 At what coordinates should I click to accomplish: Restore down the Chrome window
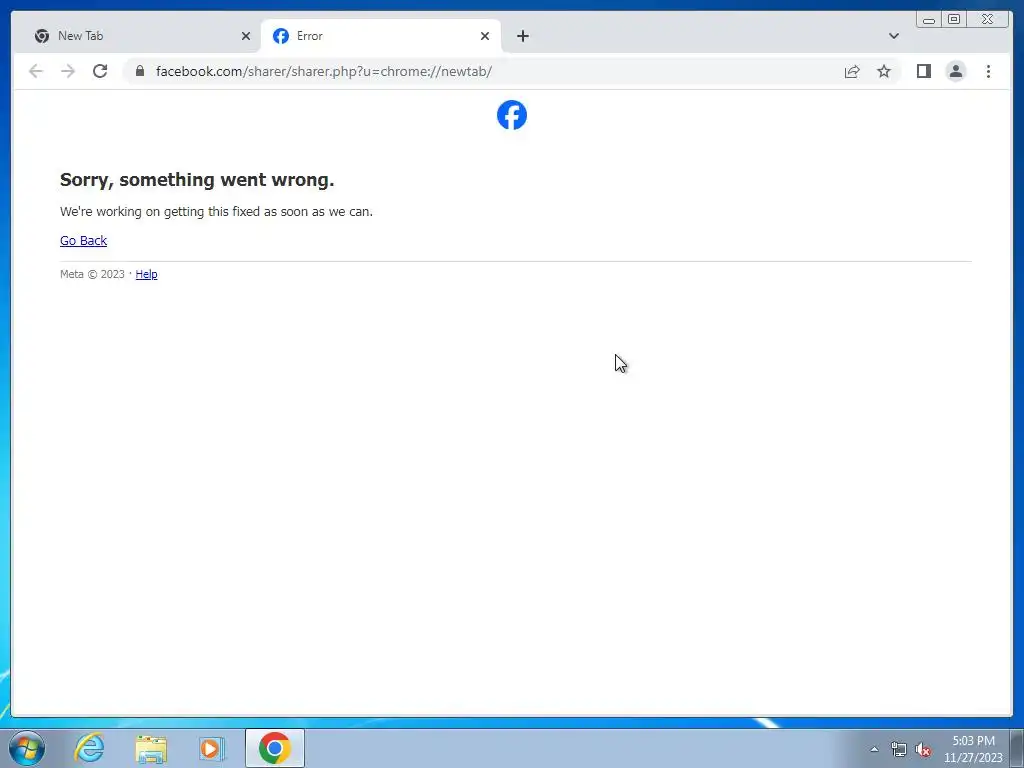[953, 20]
